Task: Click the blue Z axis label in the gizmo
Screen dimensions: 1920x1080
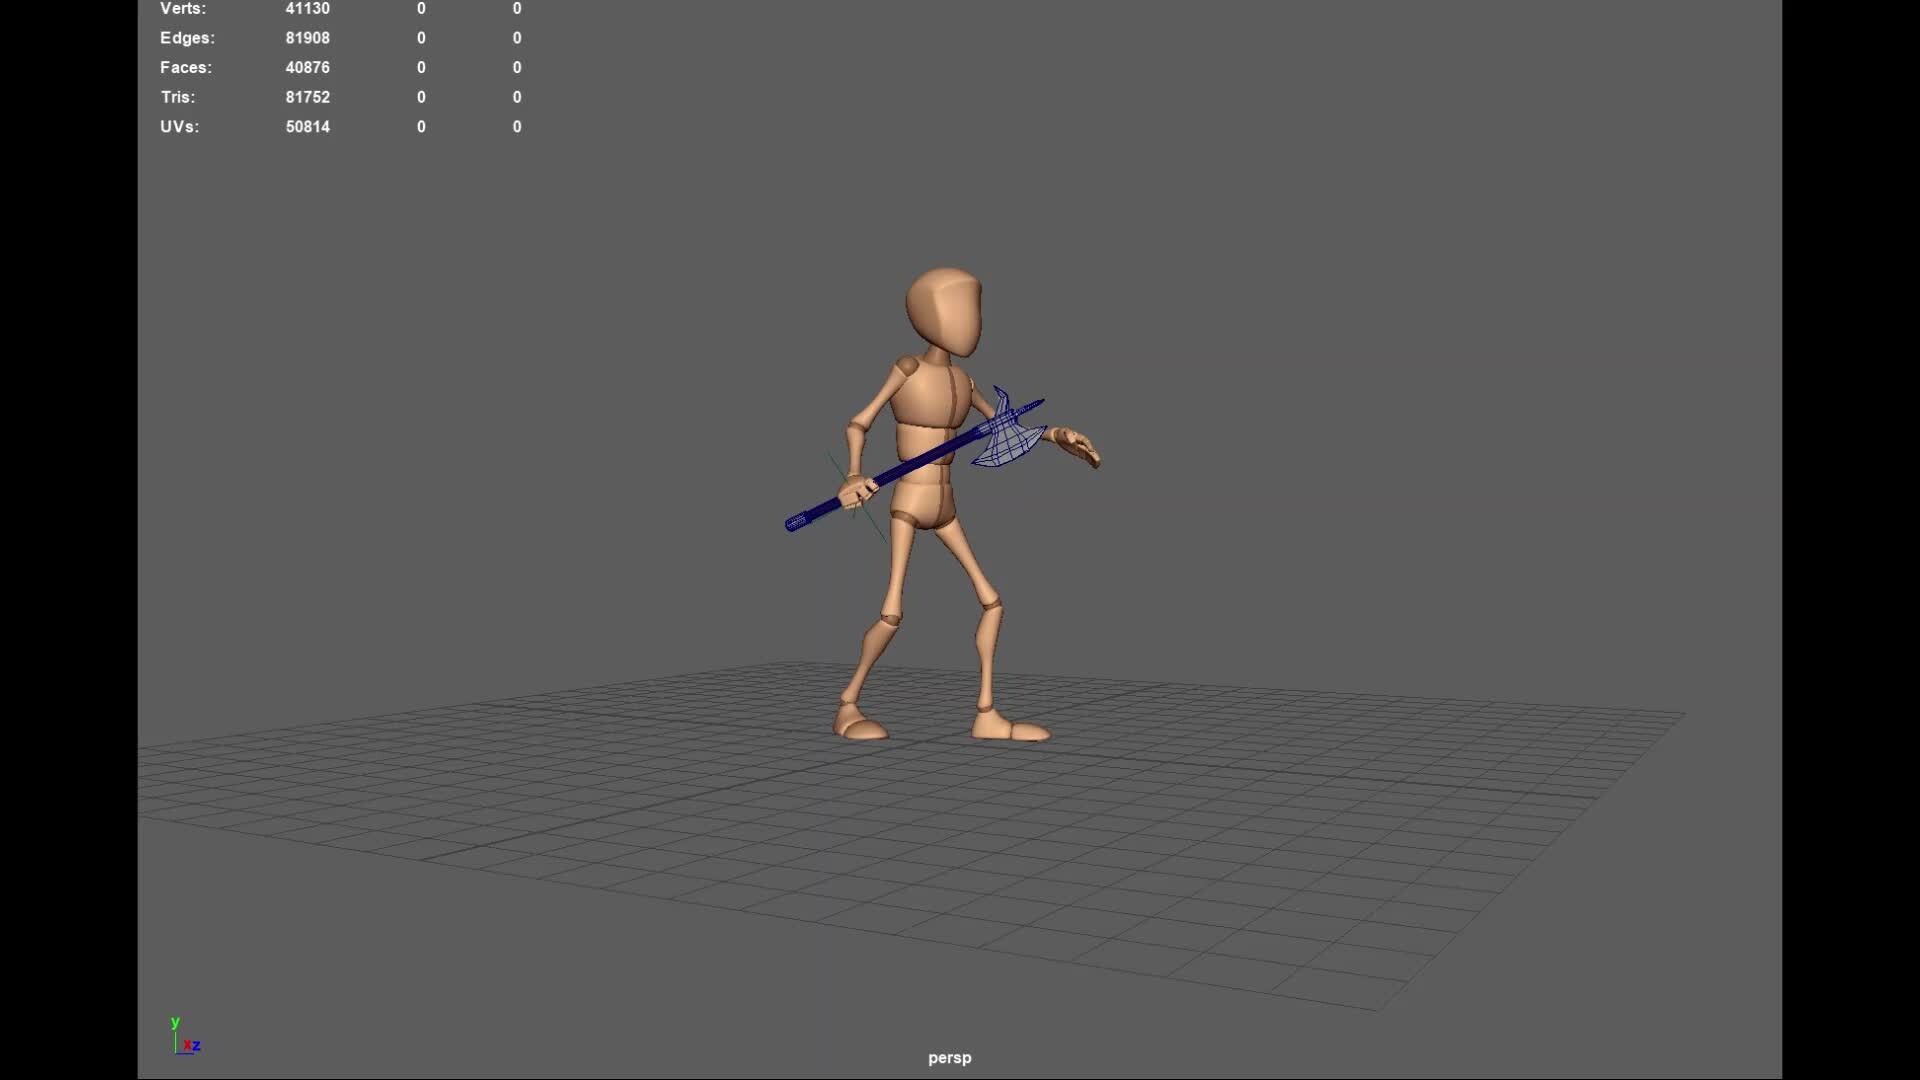Action: (x=197, y=1046)
